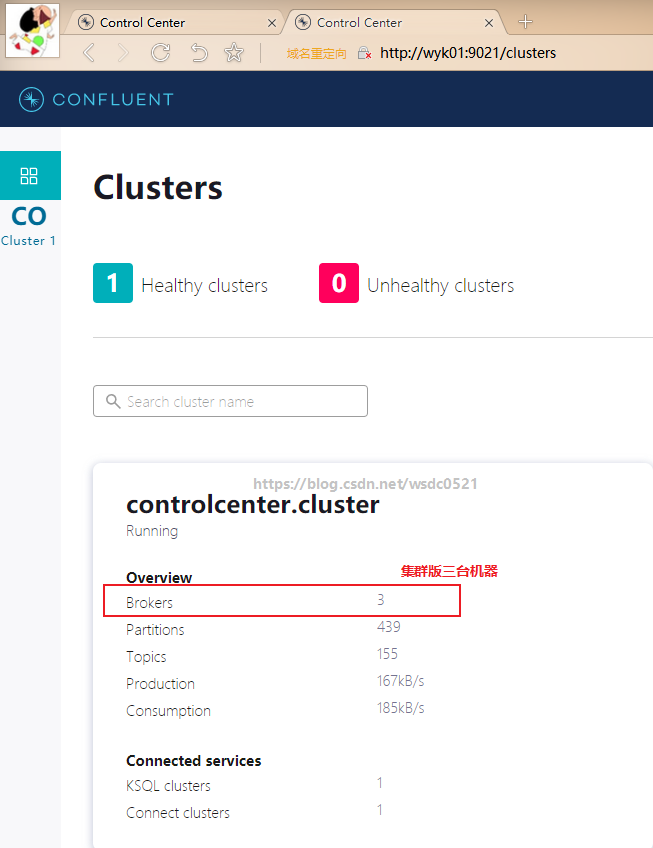Click the KSQL clusters entry
Screen dimensions: 653x848
[168, 786]
